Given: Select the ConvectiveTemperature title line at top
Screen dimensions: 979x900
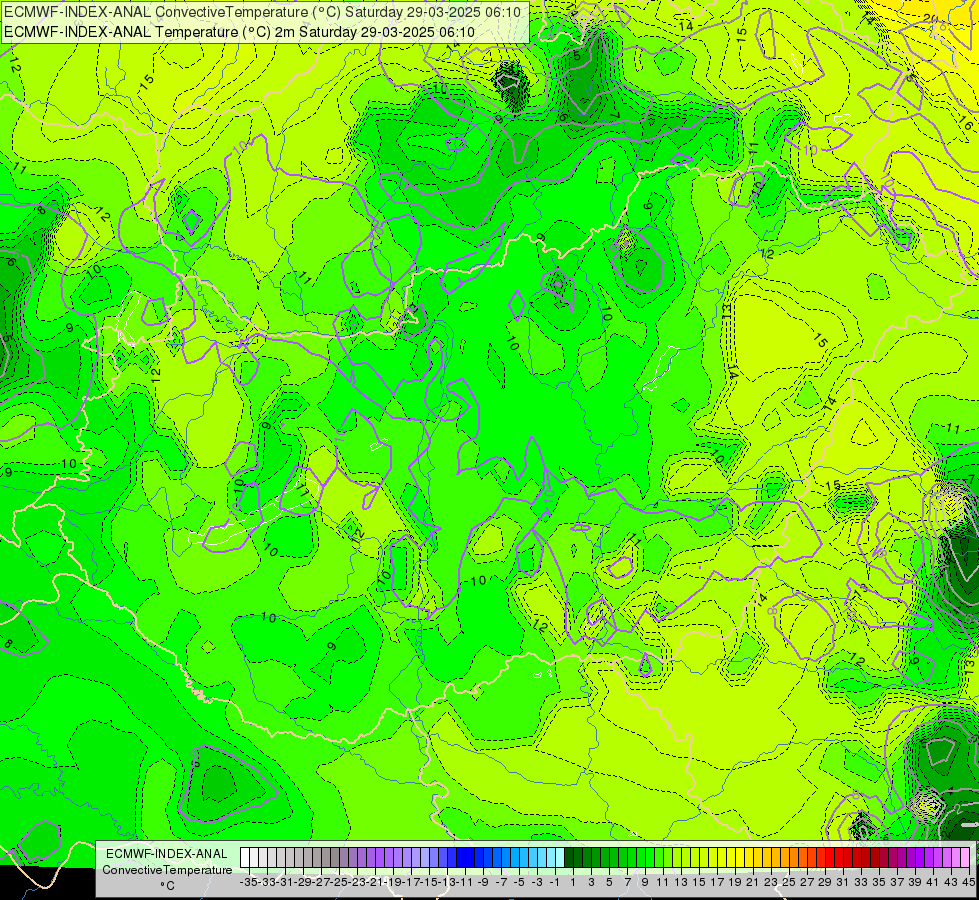Looking at the screenshot, I should click(262, 12).
